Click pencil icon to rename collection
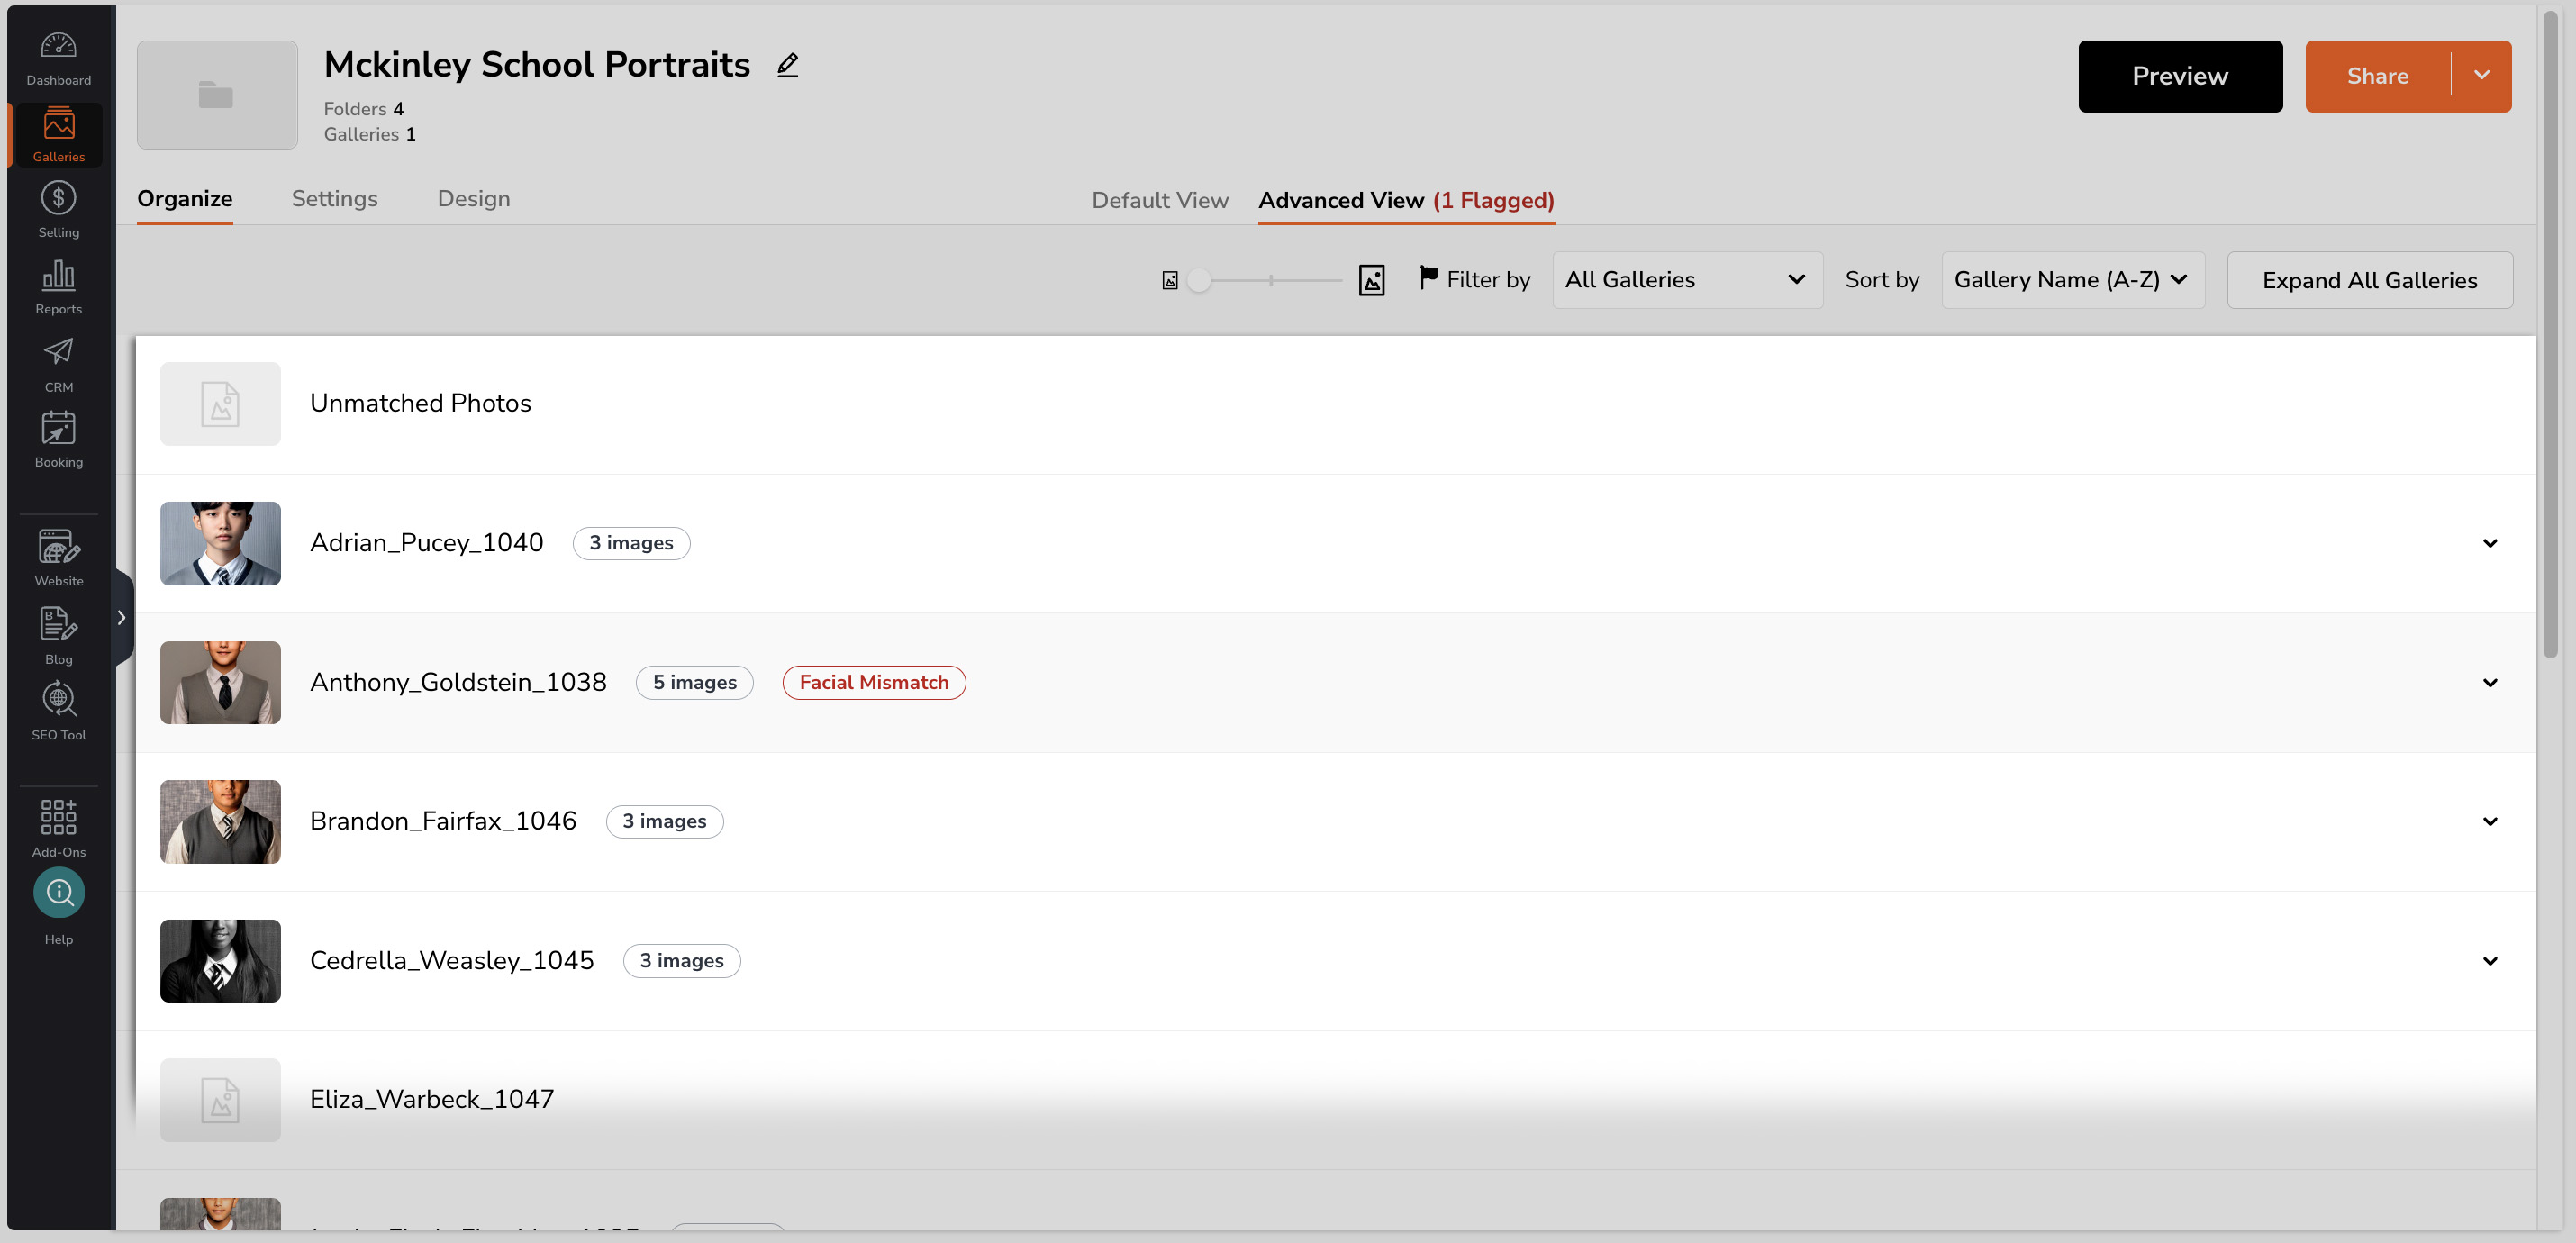The image size is (2576, 1243). [x=788, y=65]
